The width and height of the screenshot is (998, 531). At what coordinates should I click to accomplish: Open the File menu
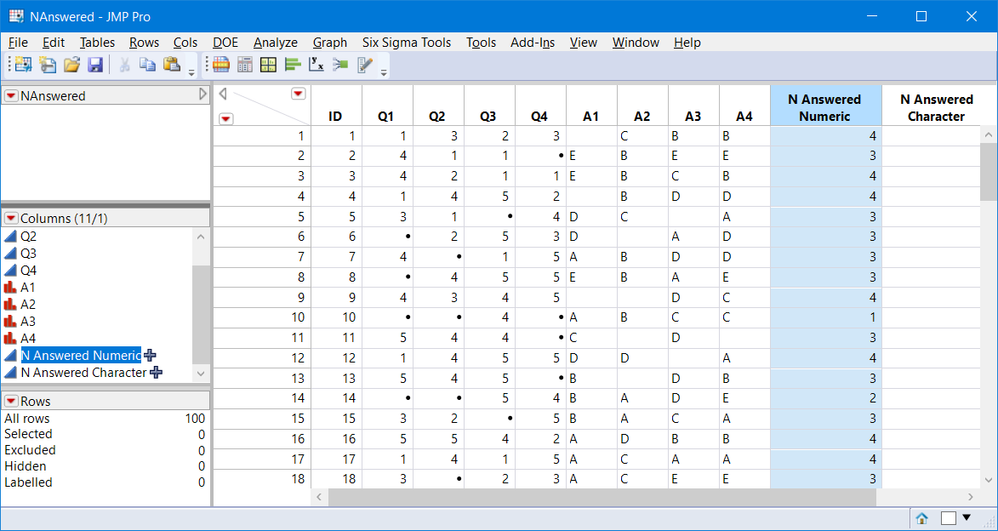click(18, 43)
